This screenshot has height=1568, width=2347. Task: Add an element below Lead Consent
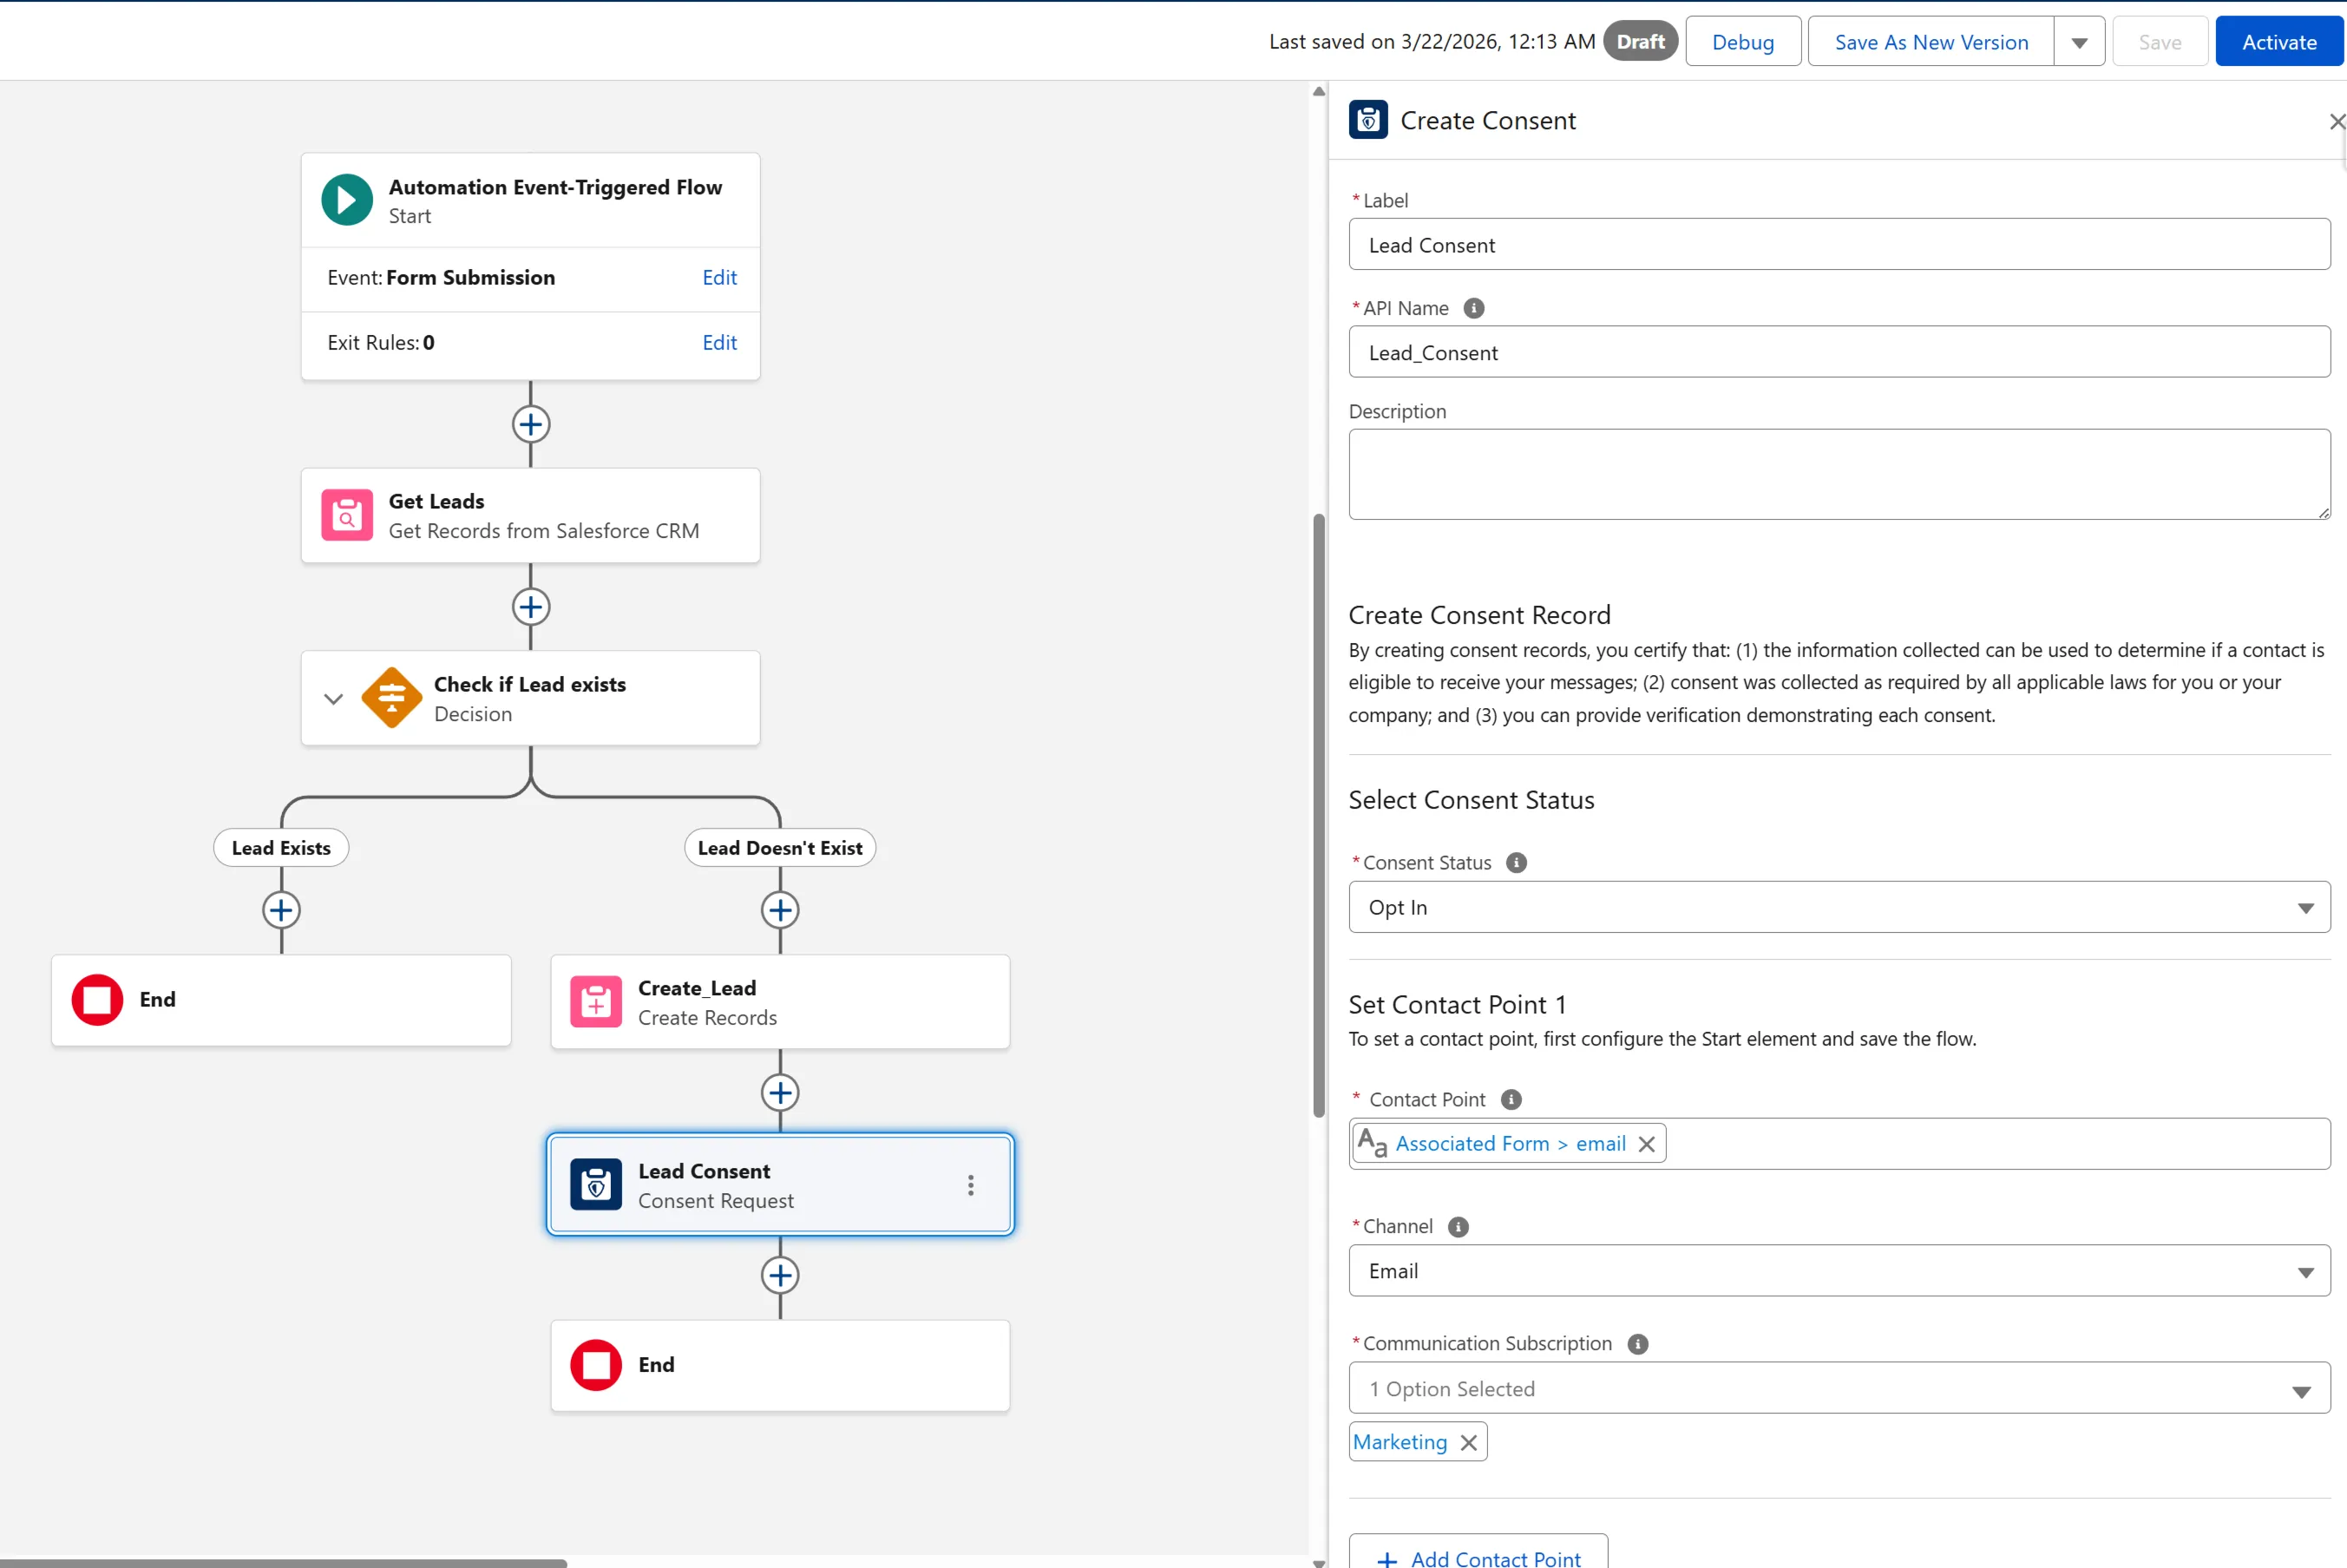780,1276
